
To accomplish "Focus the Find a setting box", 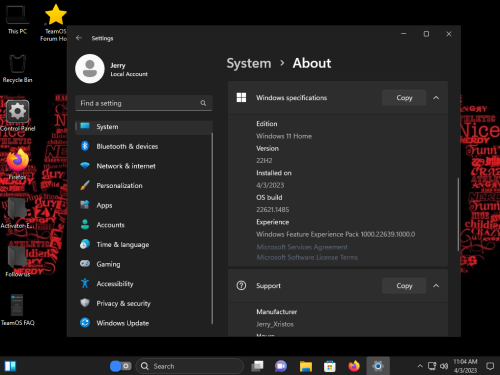I will [x=144, y=103].
